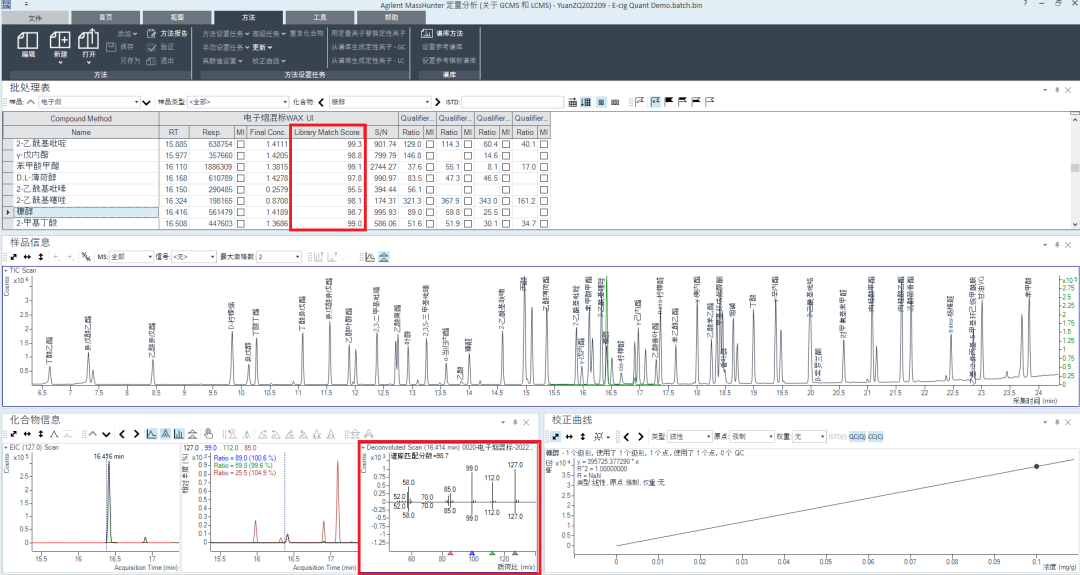Viewport: 1080px width, 575px height.
Task: Go to previous compound in 化合物信息 toolbar
Action: (122, 434)
